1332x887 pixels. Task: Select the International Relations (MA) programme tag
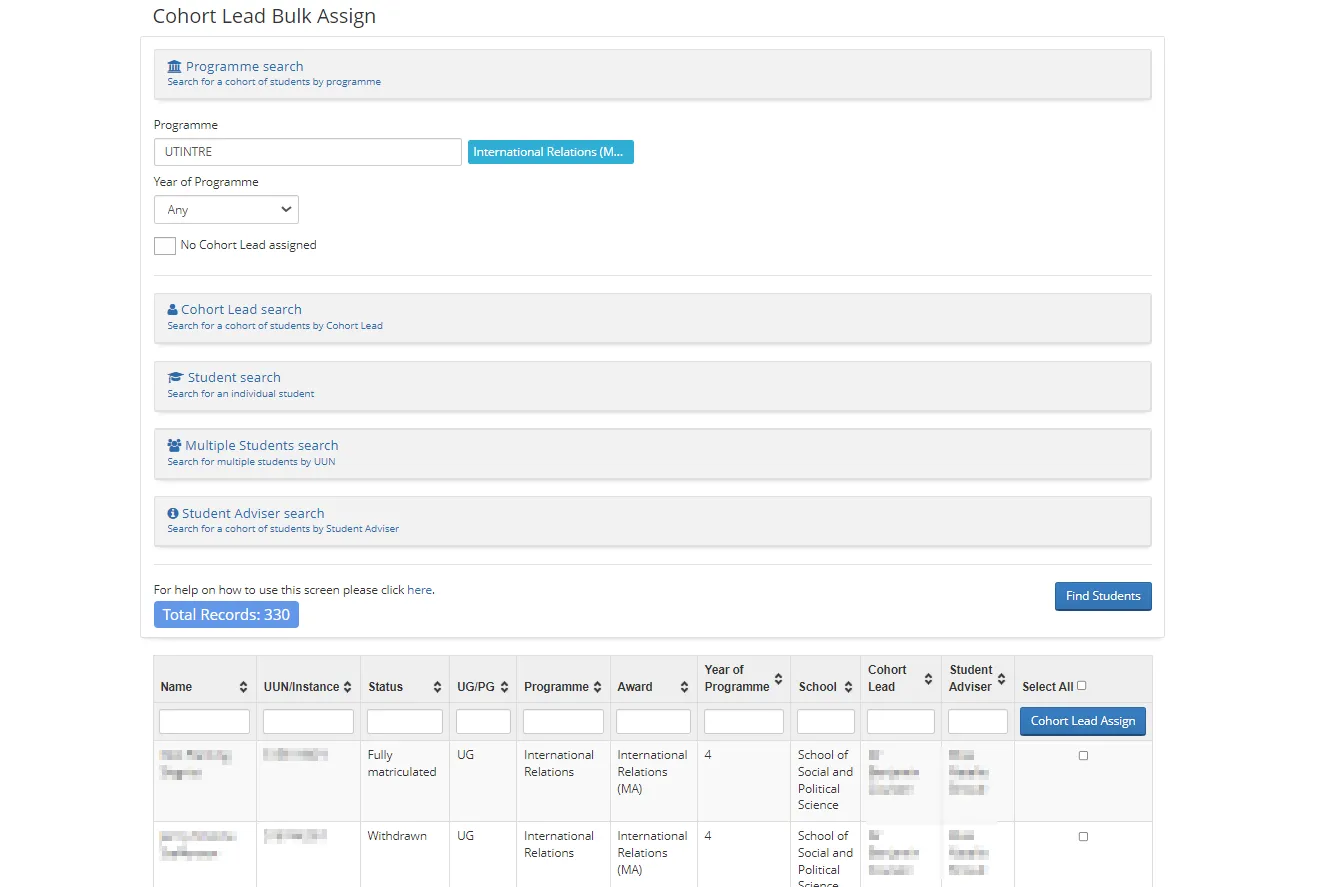pyautogui.click(x=550, y=151)
